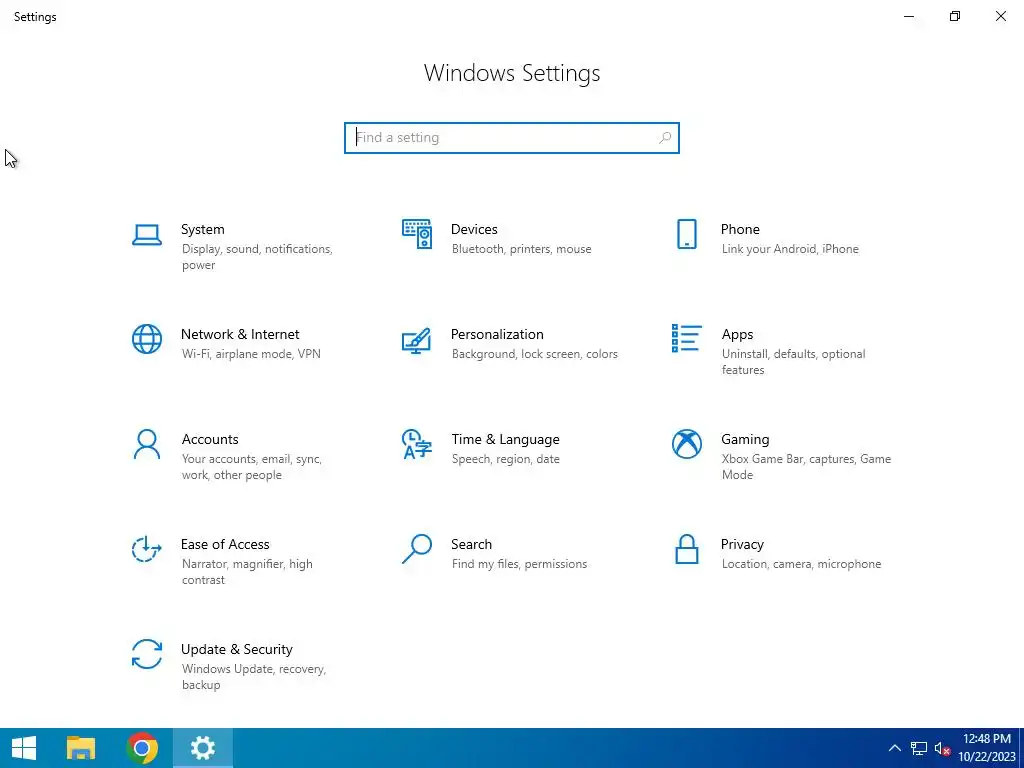Click the Search category title

[472, 544]
